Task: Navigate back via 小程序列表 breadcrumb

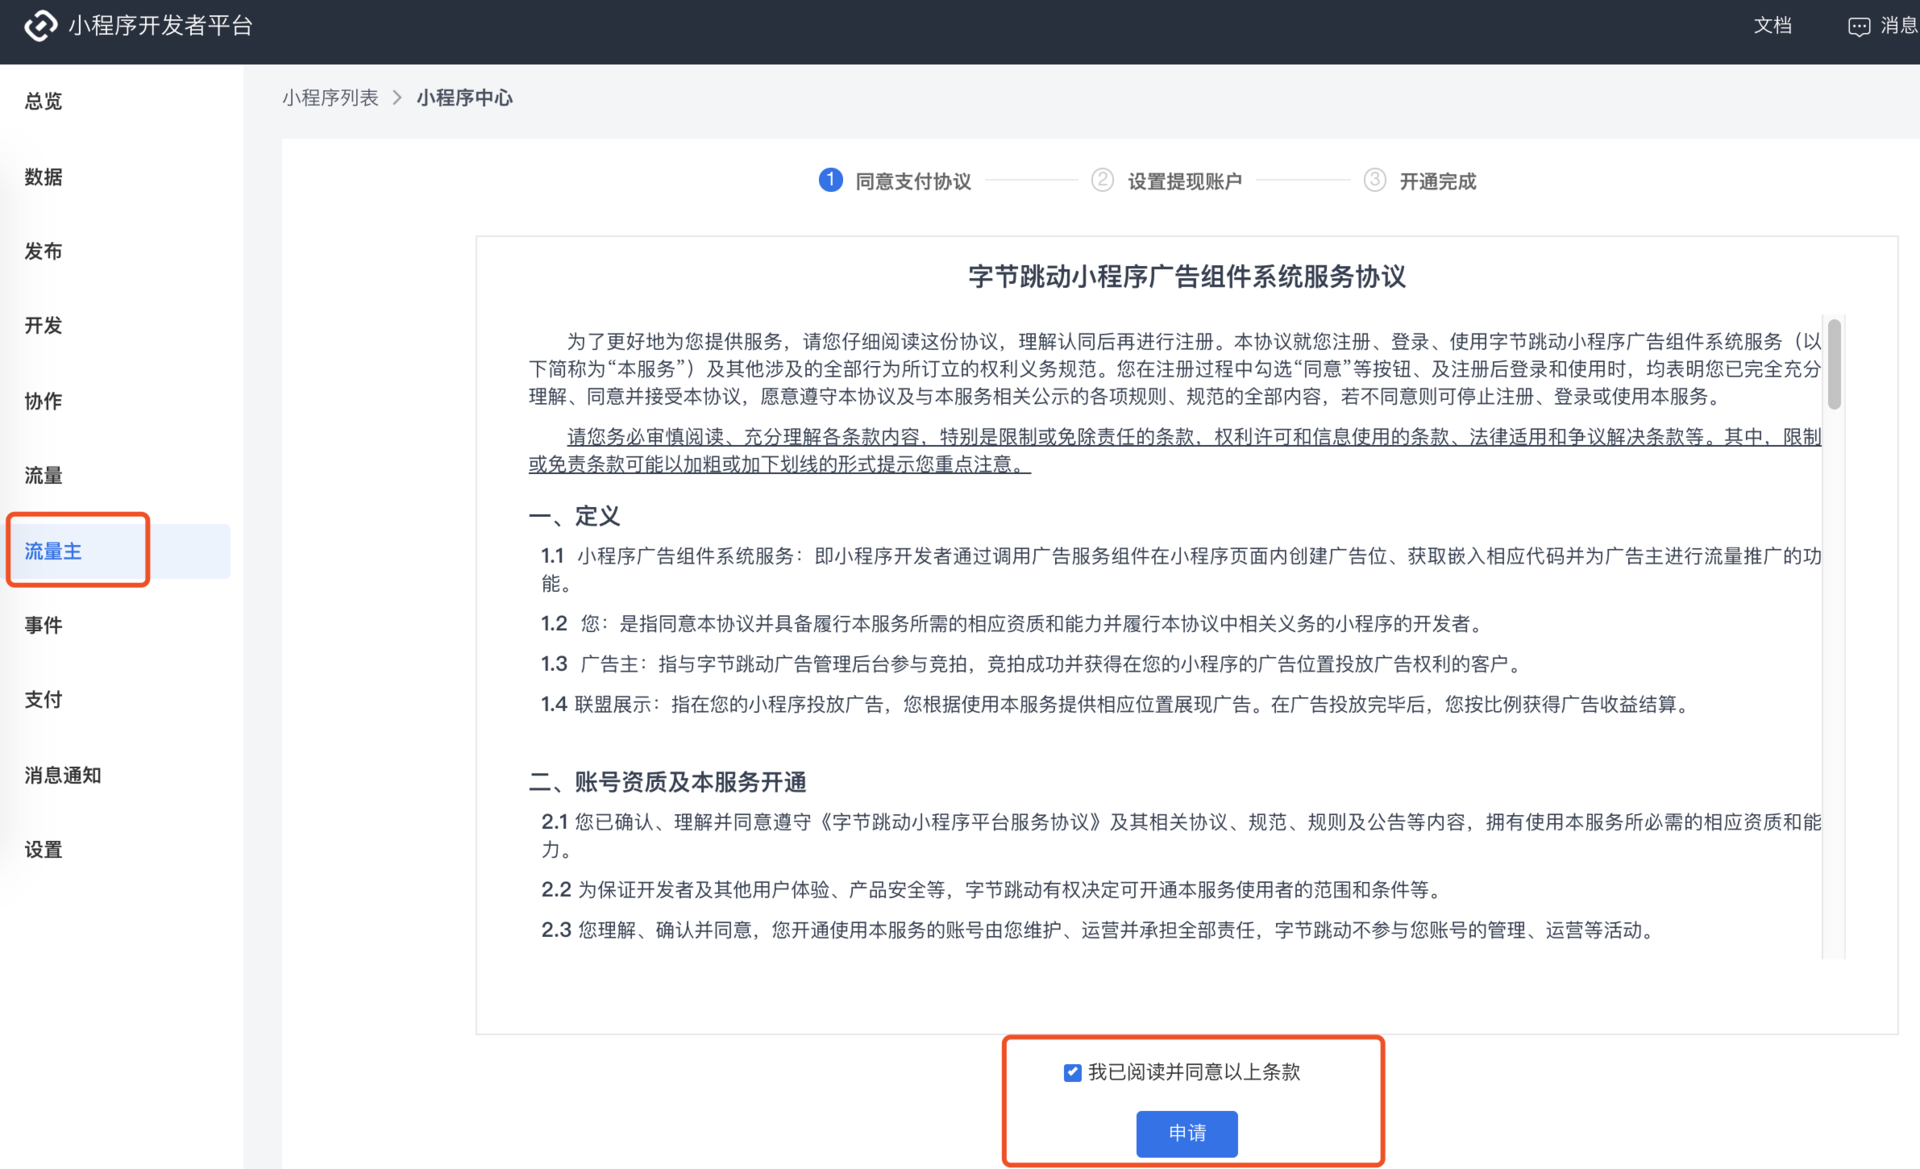Action: (331, 97)
